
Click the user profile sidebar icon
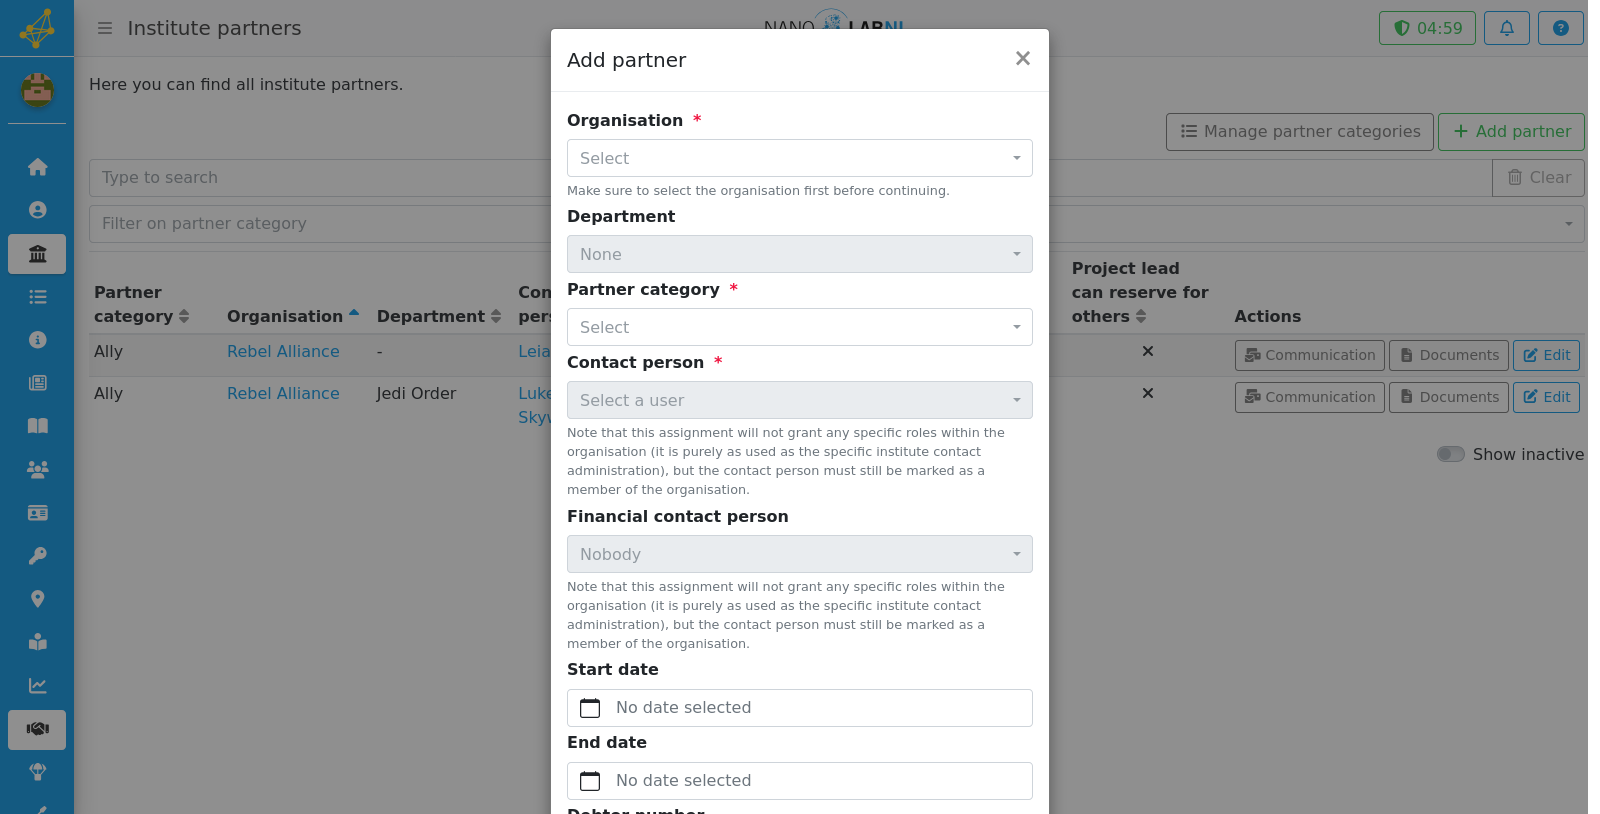coord(37,210)
